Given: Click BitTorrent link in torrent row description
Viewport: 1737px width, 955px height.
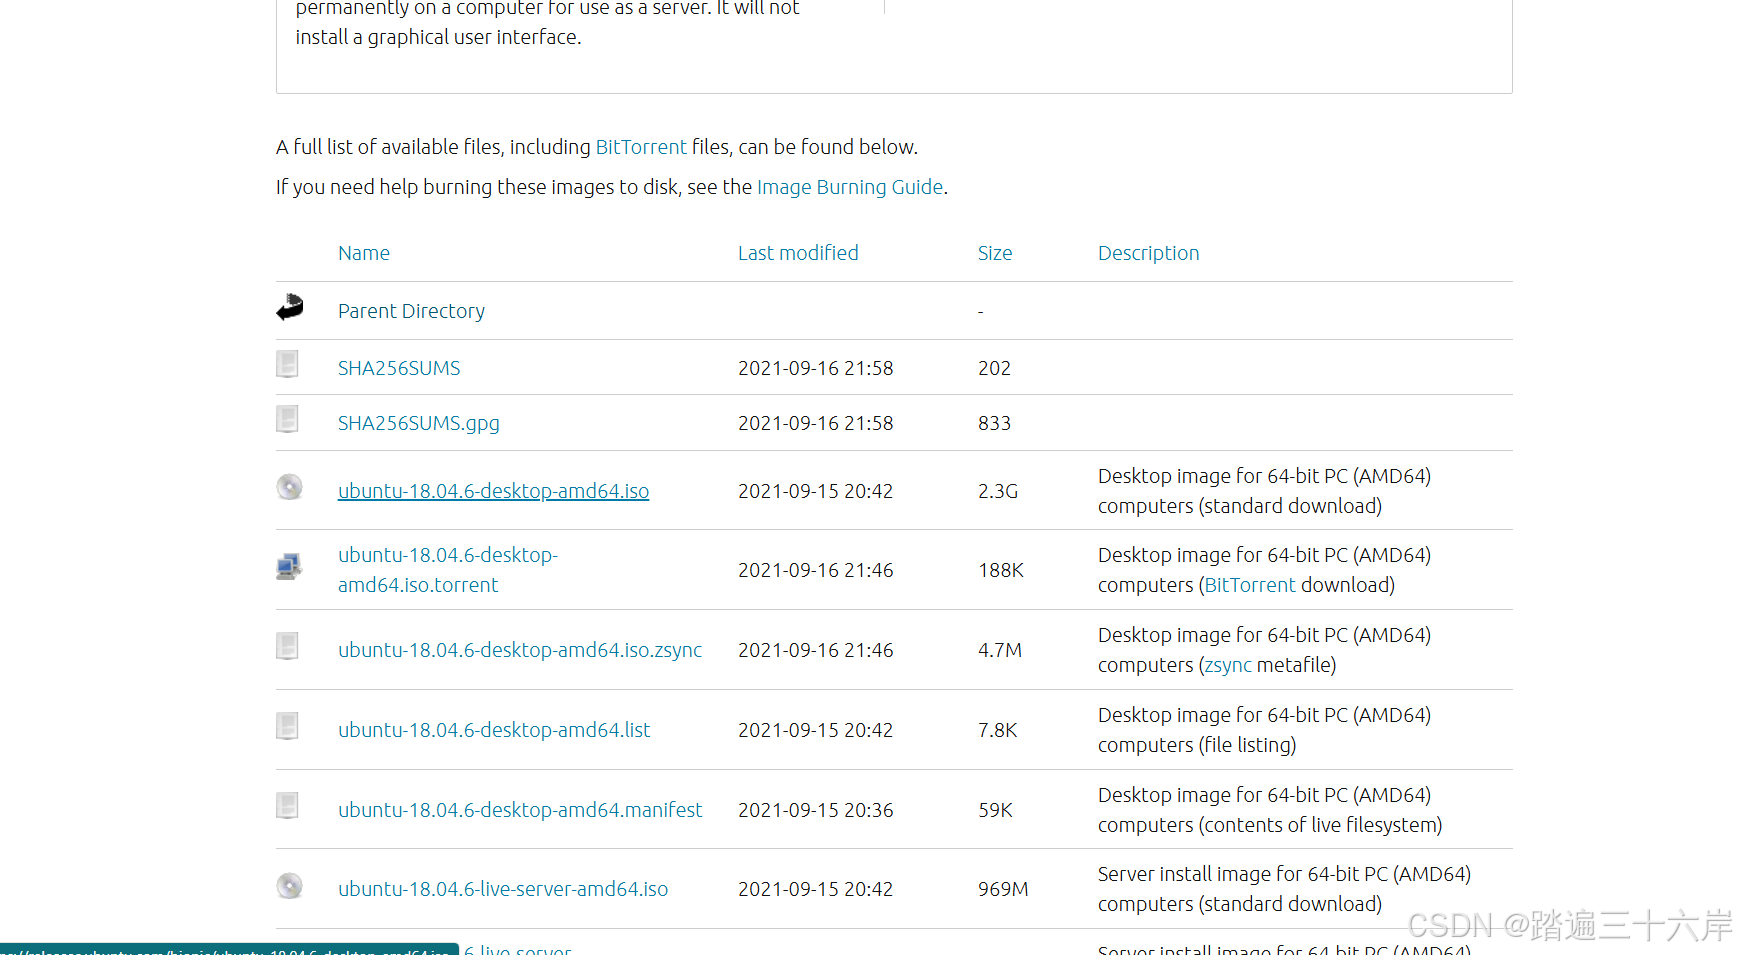Looking at the screenshot, I should 1250,585.
